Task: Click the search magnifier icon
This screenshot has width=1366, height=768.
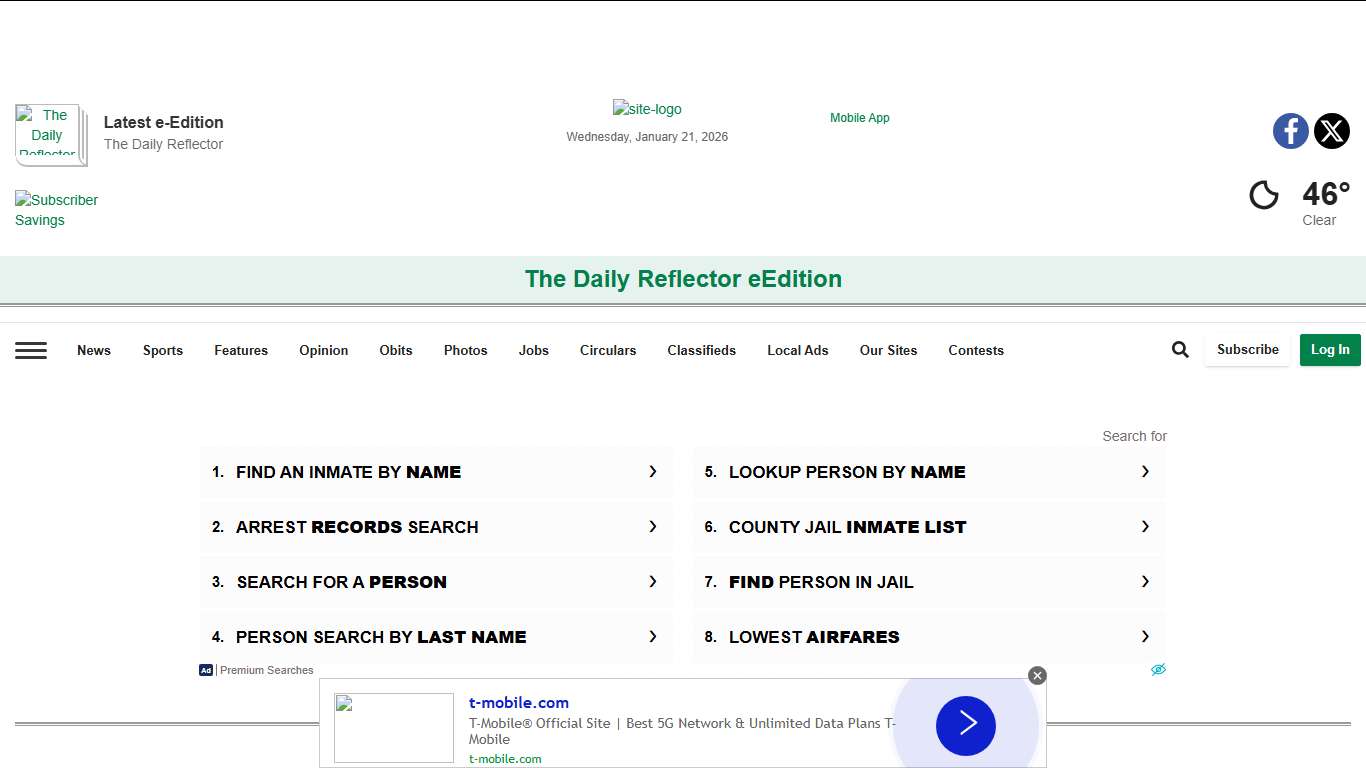Action: (x=1180, y=349)
